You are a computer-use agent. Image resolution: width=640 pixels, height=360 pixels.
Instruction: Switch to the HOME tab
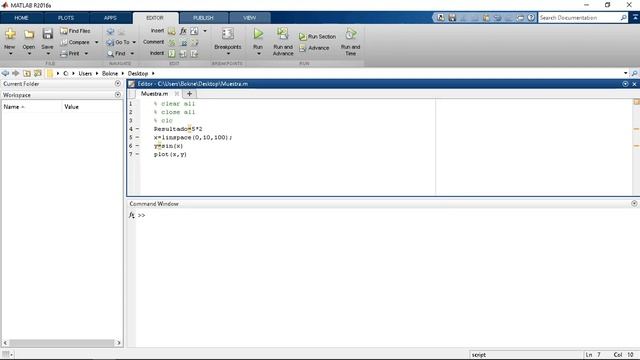coord(21,18)
